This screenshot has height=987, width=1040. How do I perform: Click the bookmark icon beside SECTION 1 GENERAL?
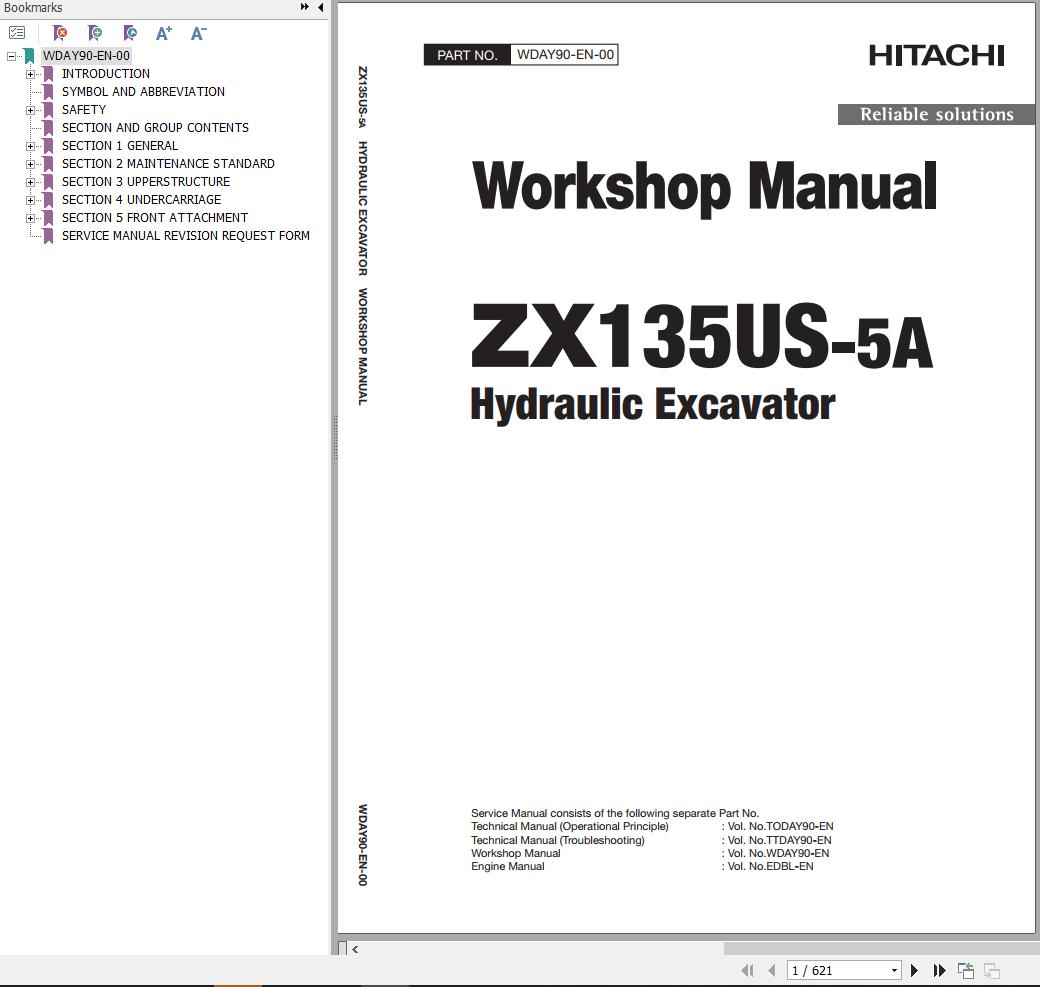point(48,146)
